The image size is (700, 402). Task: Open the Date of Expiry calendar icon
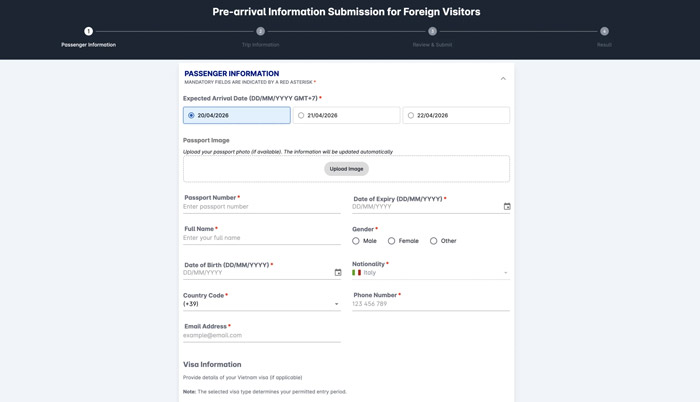click(x=507, y=207)
